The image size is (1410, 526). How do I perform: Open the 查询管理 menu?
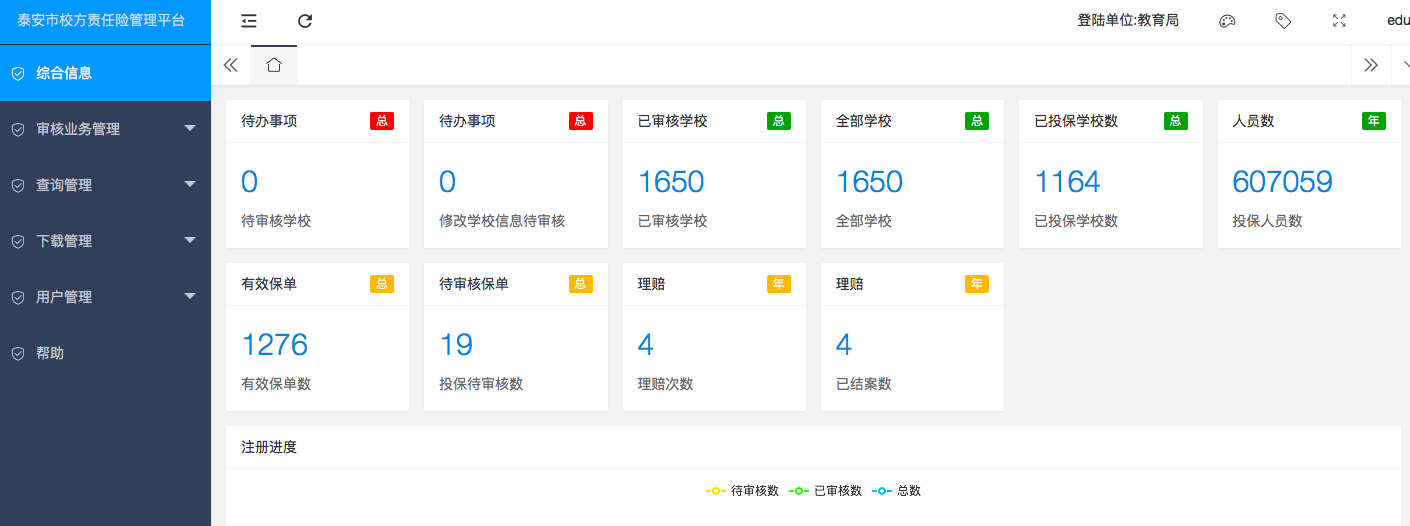pos(105,185)
